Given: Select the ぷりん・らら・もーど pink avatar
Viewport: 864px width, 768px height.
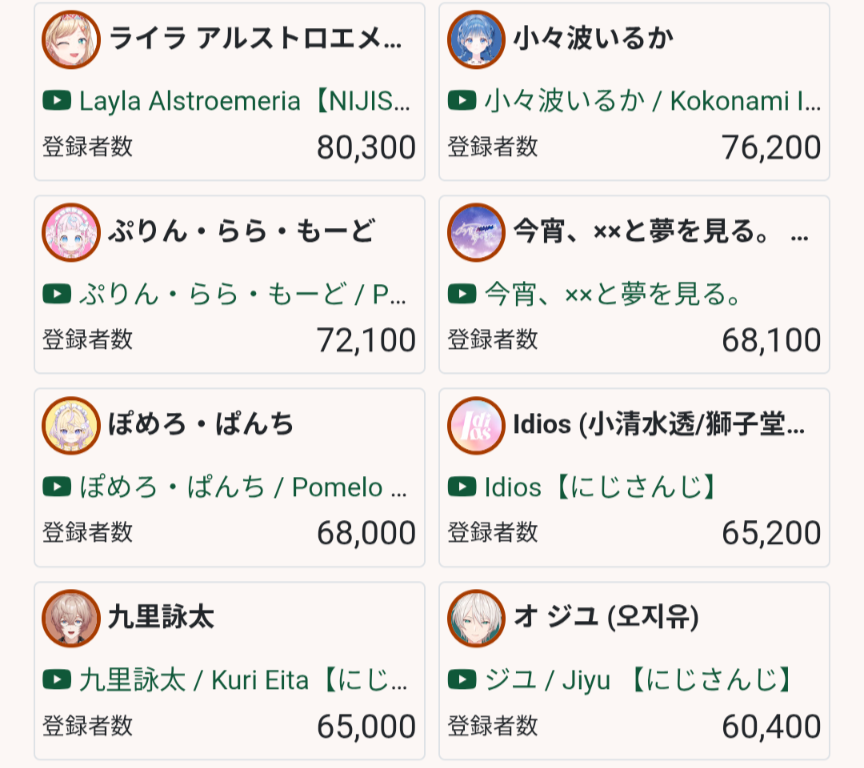Looking at the screenshot, I should click(71, 232).
